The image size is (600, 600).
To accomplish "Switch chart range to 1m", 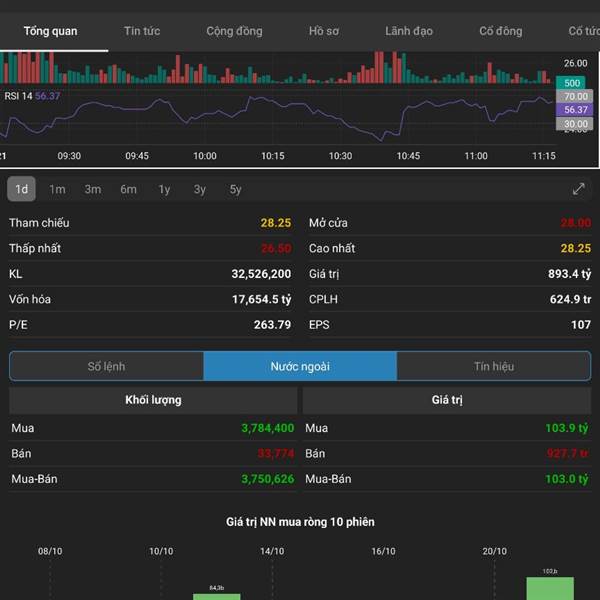I will (57, 189).
